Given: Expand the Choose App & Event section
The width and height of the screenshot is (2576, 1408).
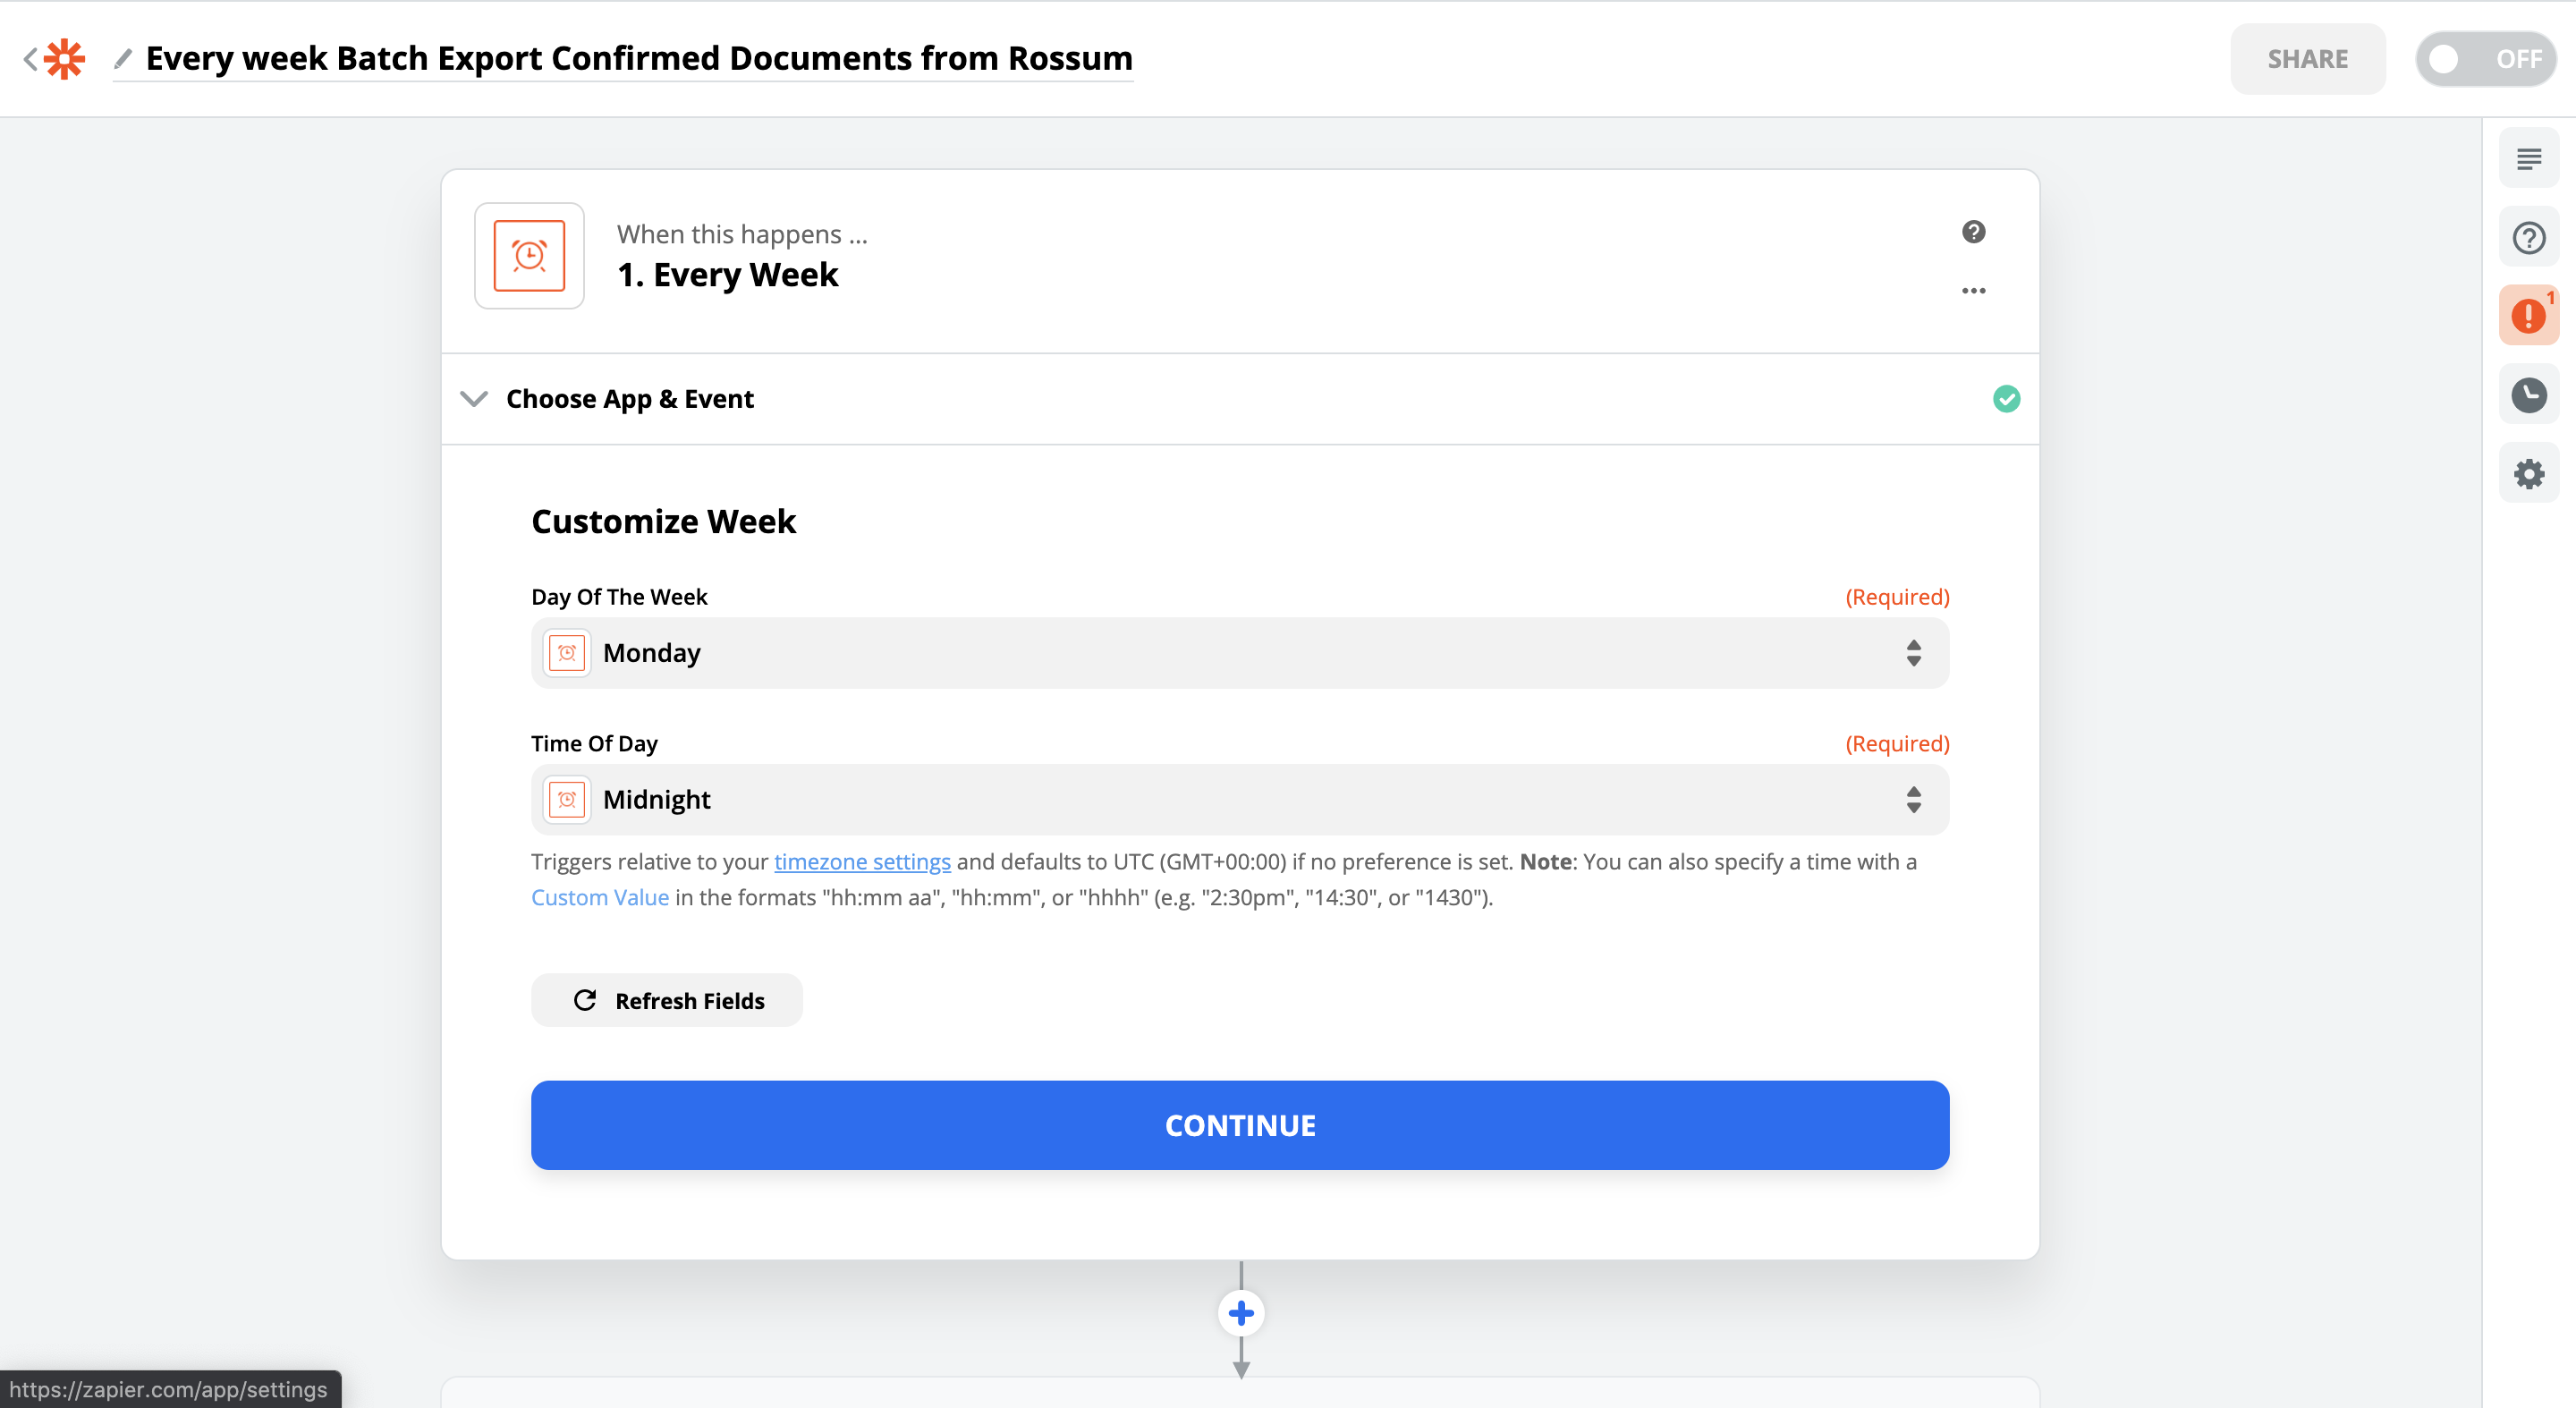Looking at the screenshot, I should coord(630,399).
